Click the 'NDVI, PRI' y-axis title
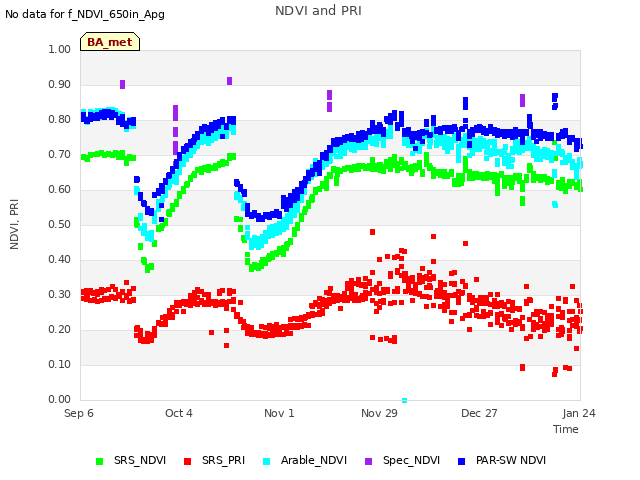The width and height of the screenshot is (640, 480). pyautogui.click(x=14, y=224)
